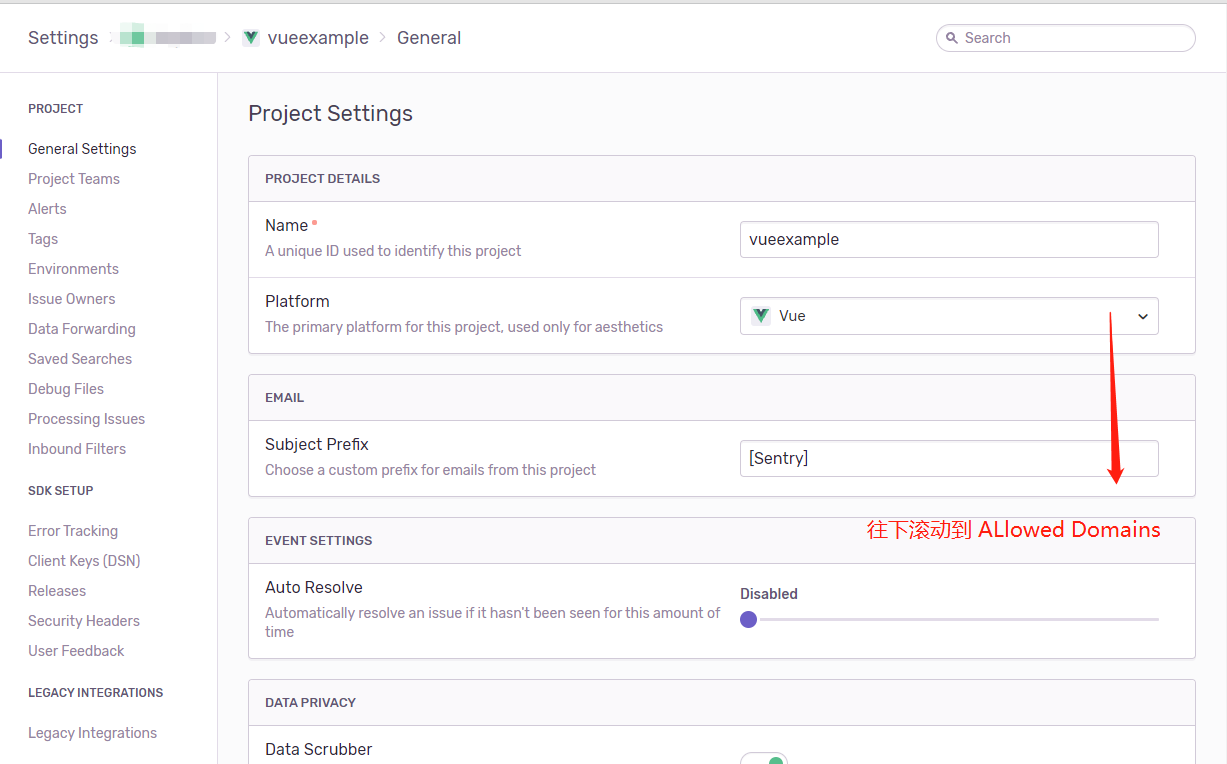Click vueexample breadcrumb link
The height and width of the screenshot is (764, 1227).
tap(318, 38)
